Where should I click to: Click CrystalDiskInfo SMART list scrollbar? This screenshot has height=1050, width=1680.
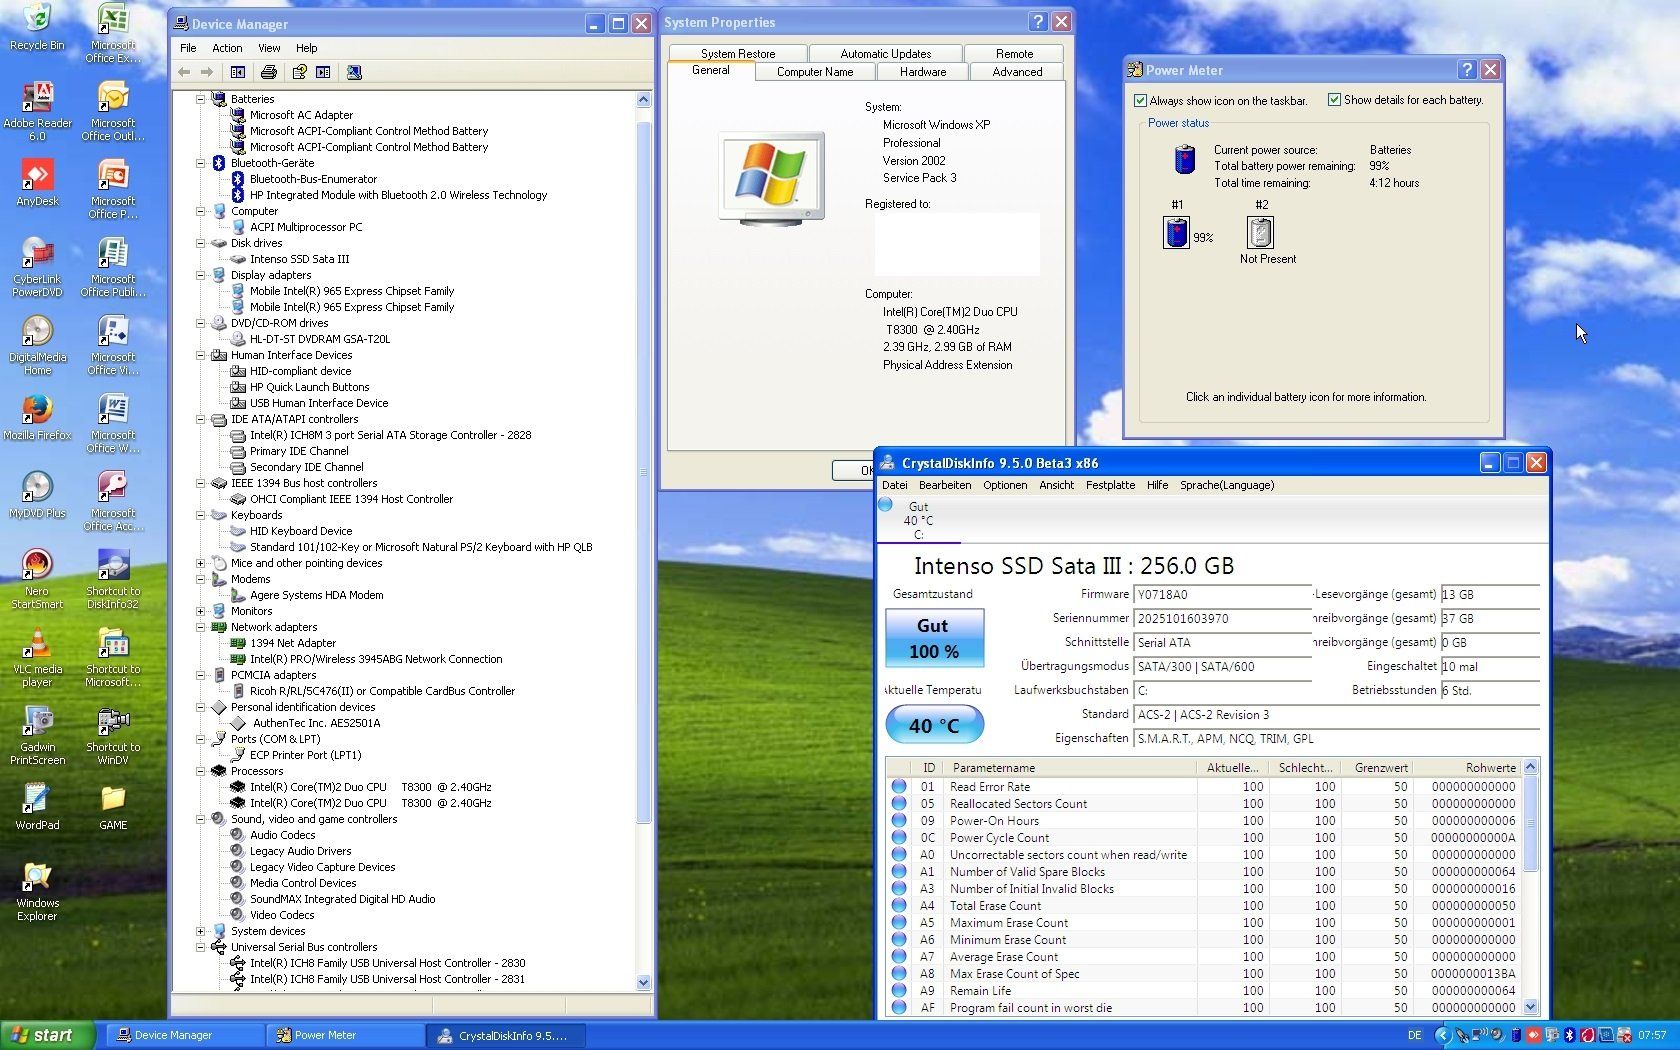coord(1530,886)
